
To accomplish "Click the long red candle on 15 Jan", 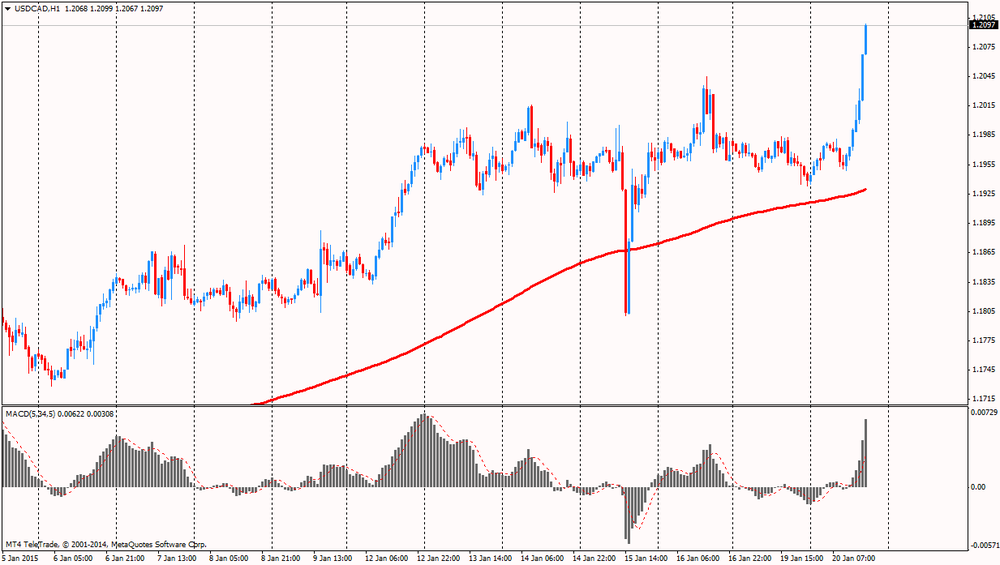I will [626, 250].
